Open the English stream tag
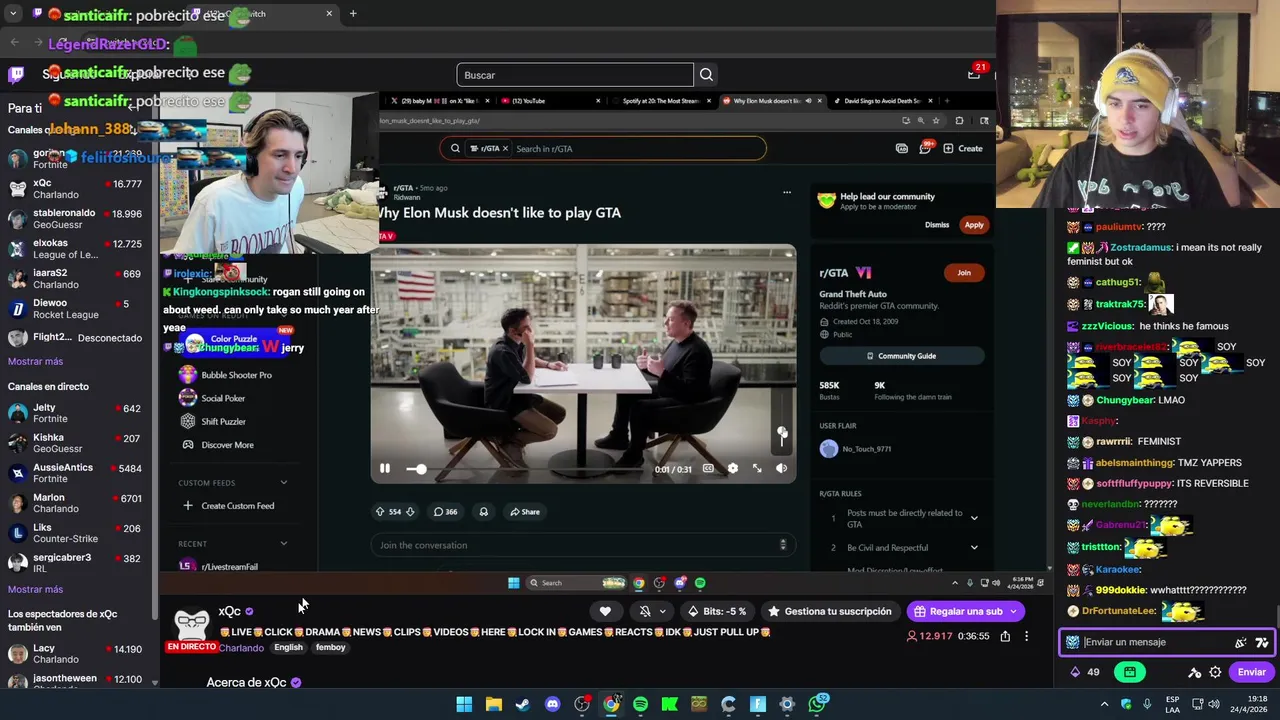The image size is (1280, 720). [288, 648]
